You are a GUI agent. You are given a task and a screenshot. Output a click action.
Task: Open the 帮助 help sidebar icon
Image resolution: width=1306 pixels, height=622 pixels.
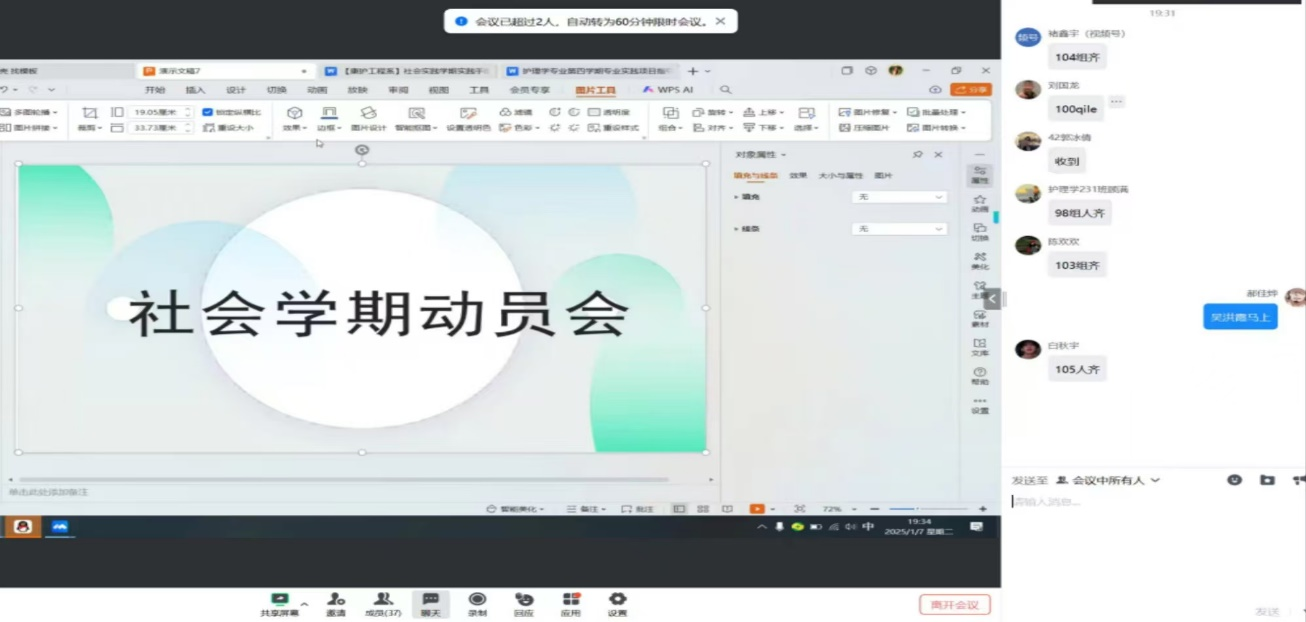point(979,374)
